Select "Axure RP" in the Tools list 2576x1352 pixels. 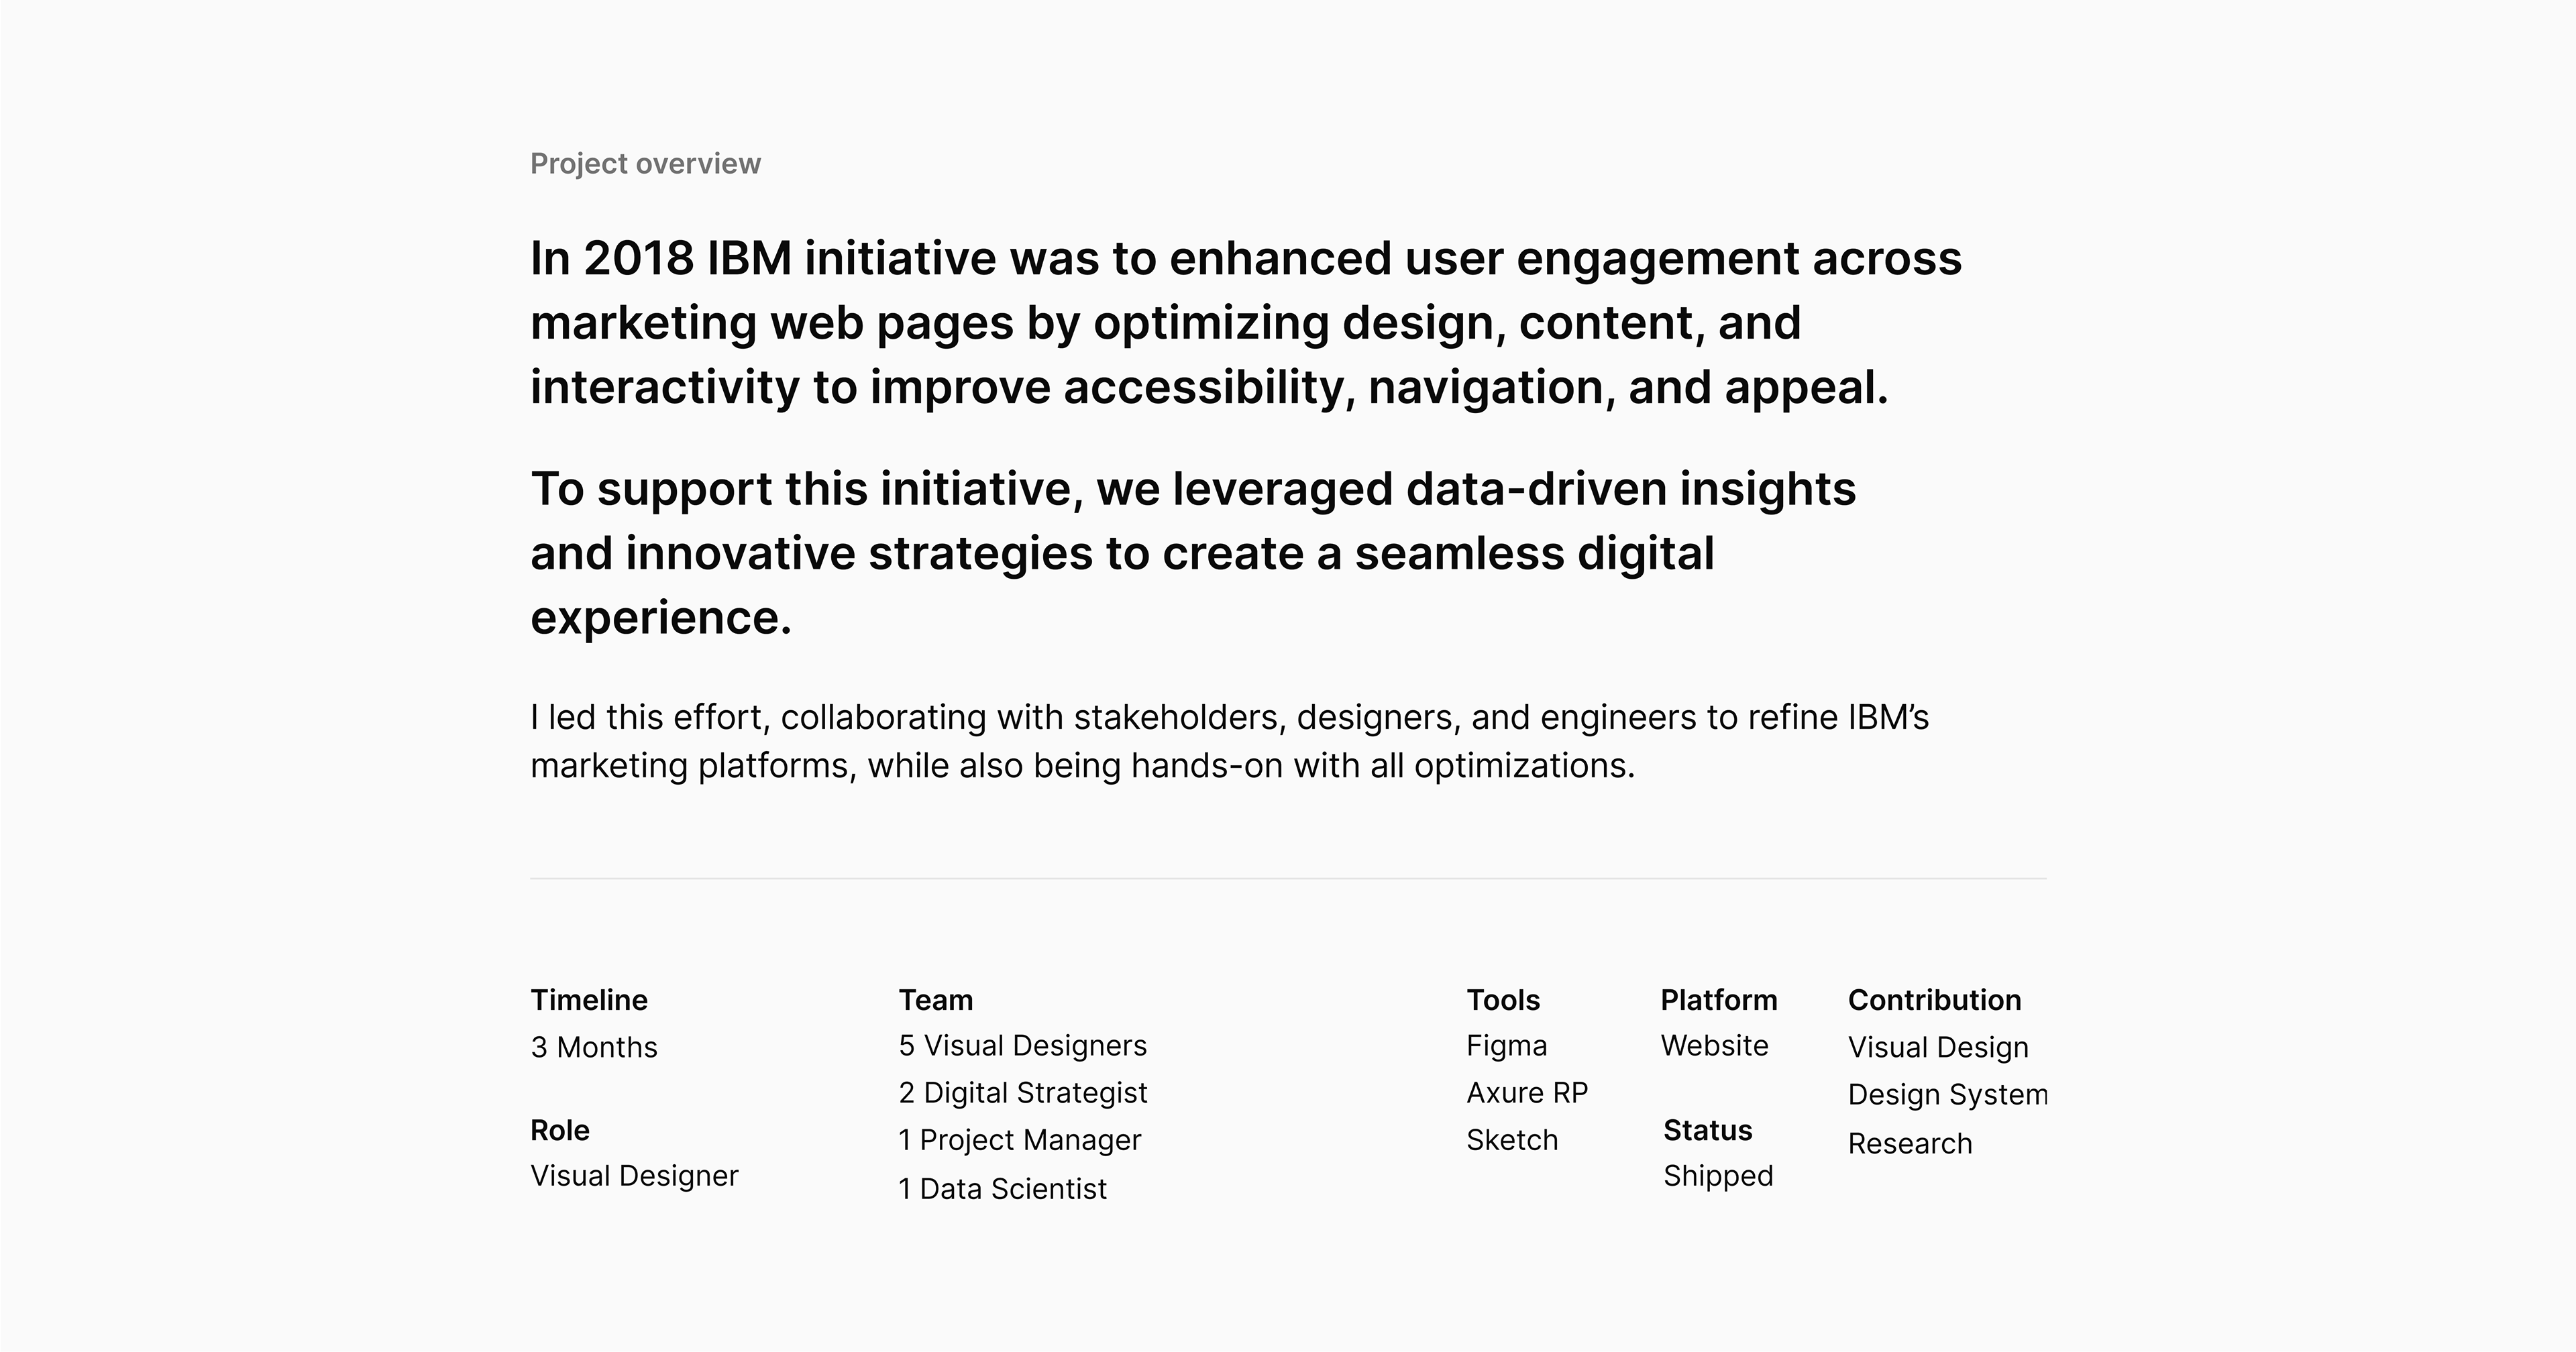(1527, 1092)
